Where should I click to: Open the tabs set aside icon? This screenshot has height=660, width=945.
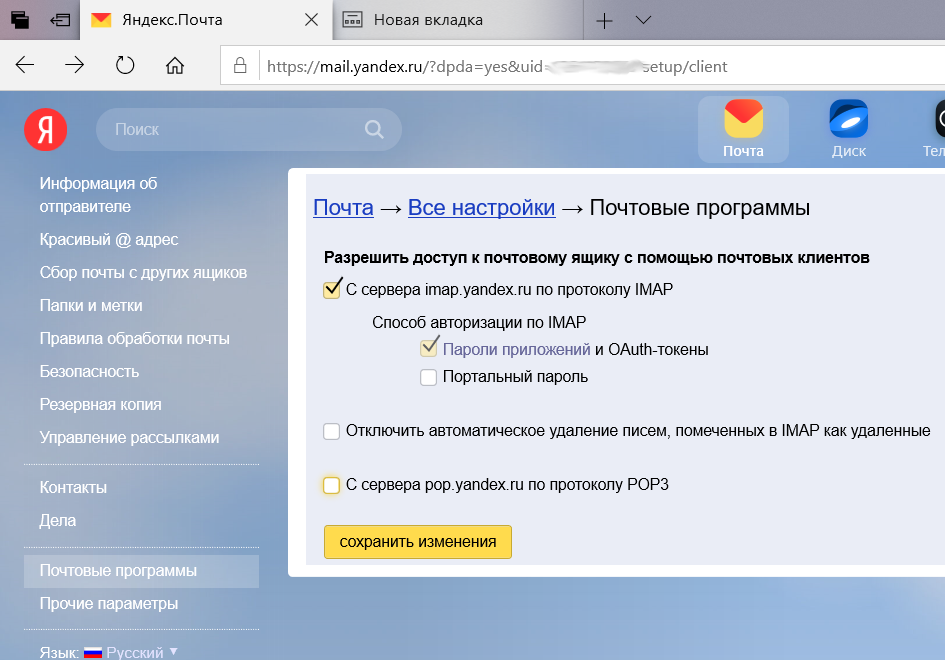[x=20, y=20]
